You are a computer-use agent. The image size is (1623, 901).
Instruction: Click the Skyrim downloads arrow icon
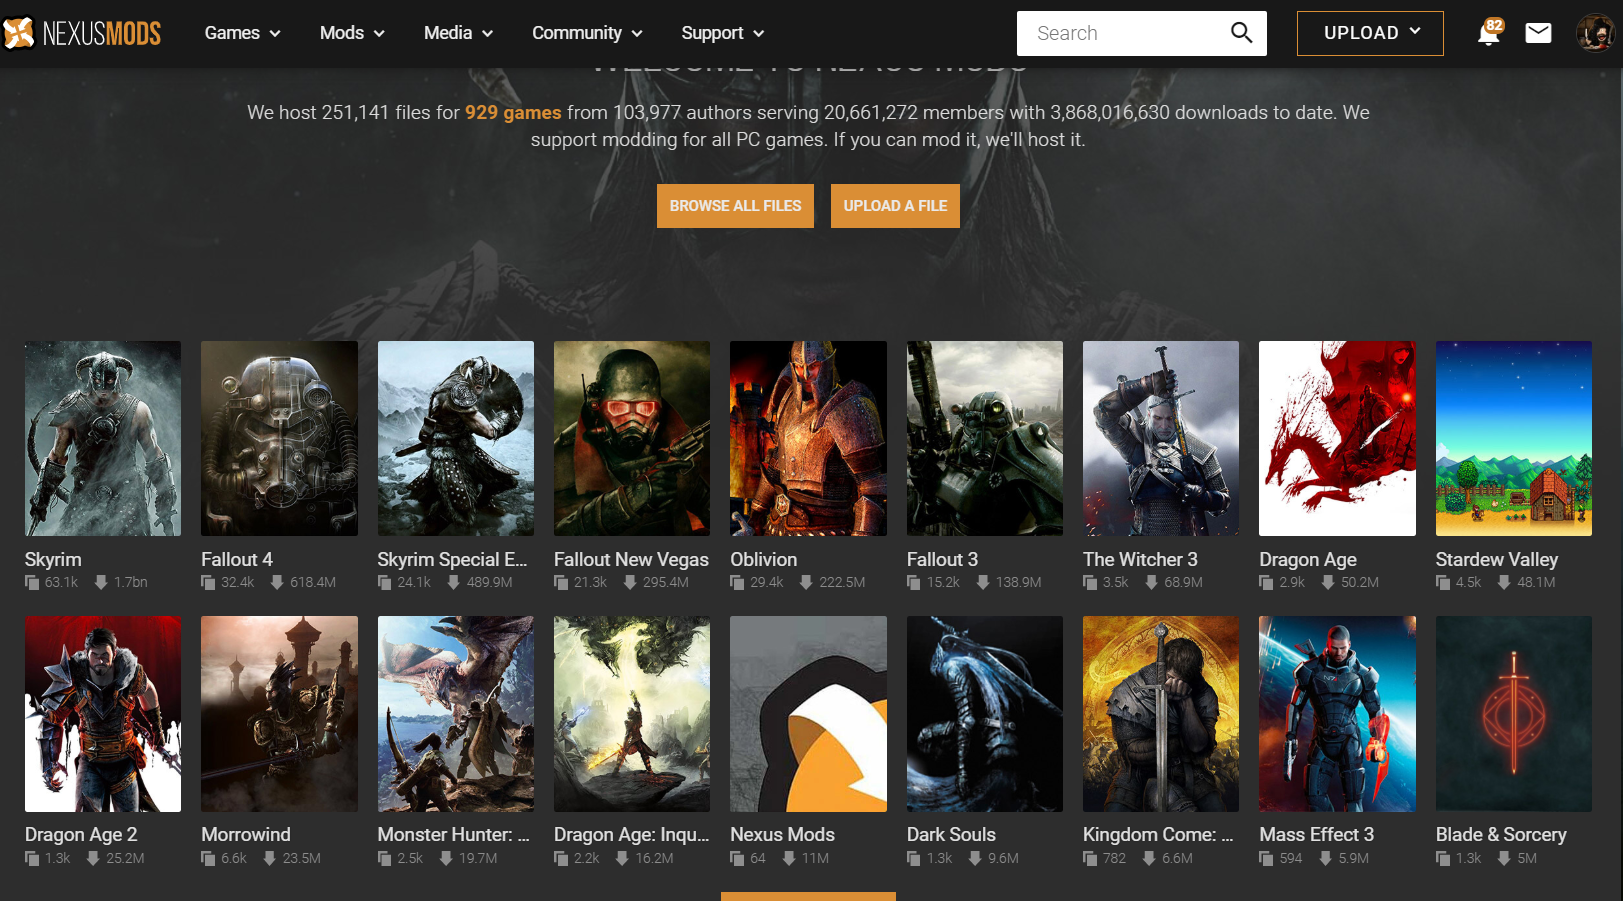pyautogui.click(x=101, y=582)
